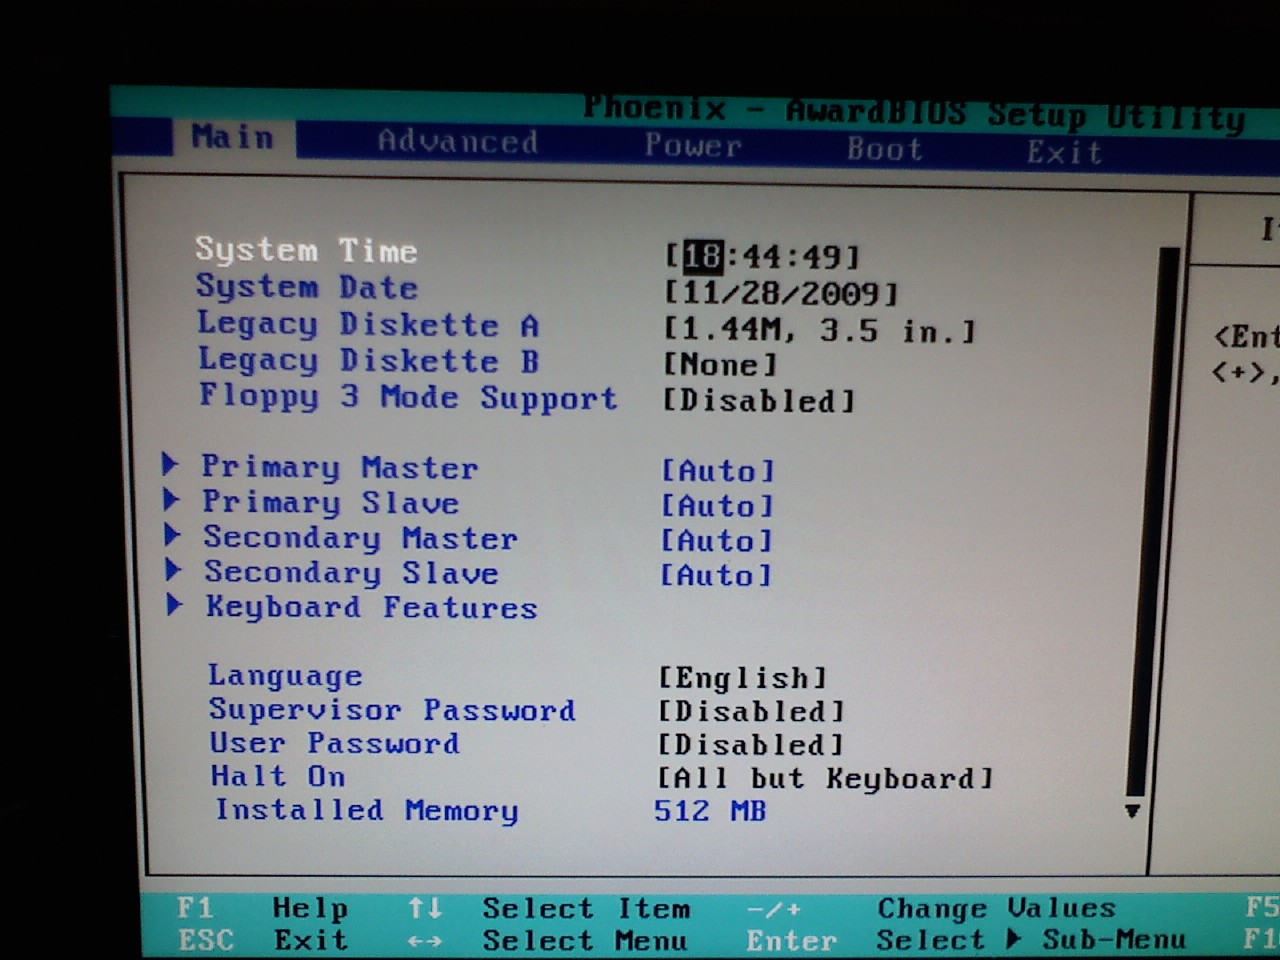
Task: Toggle User Password Disabled value
Action: [751, 745]
